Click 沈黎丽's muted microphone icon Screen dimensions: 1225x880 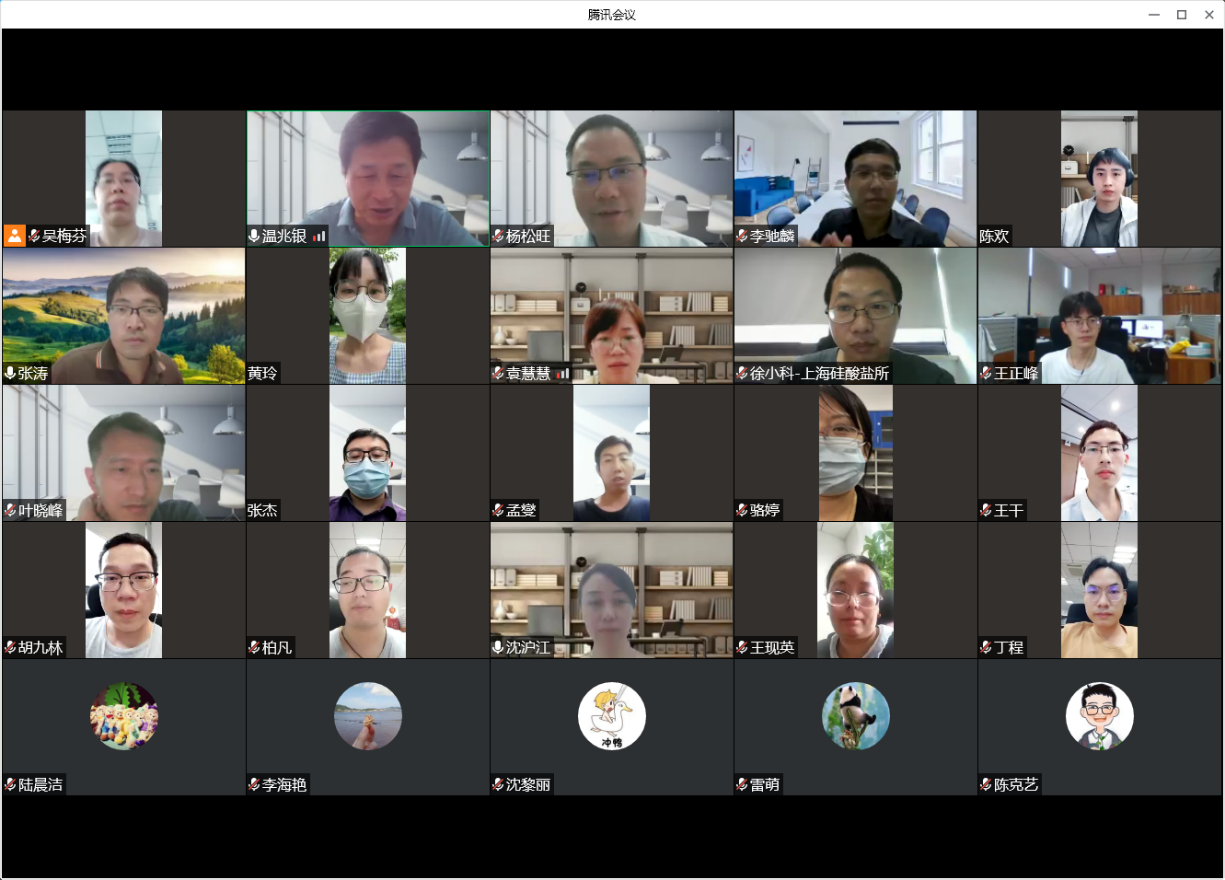coord(498,785)
